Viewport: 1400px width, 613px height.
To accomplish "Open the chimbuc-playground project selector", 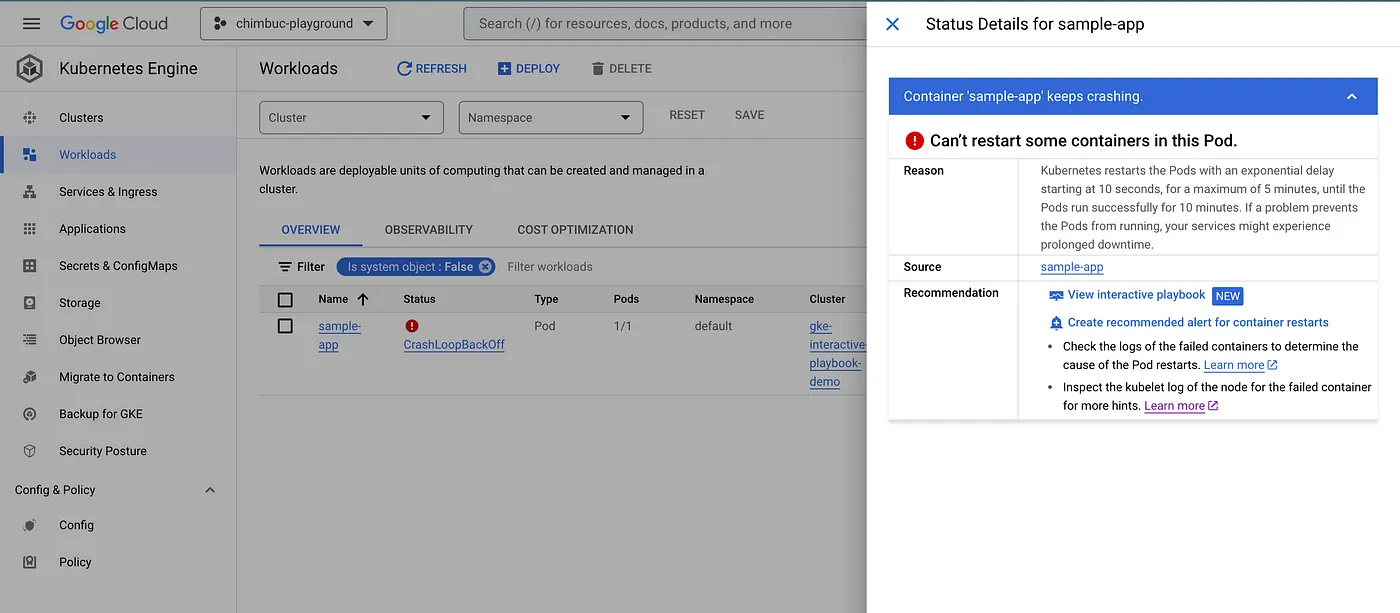I will point(293,24).
